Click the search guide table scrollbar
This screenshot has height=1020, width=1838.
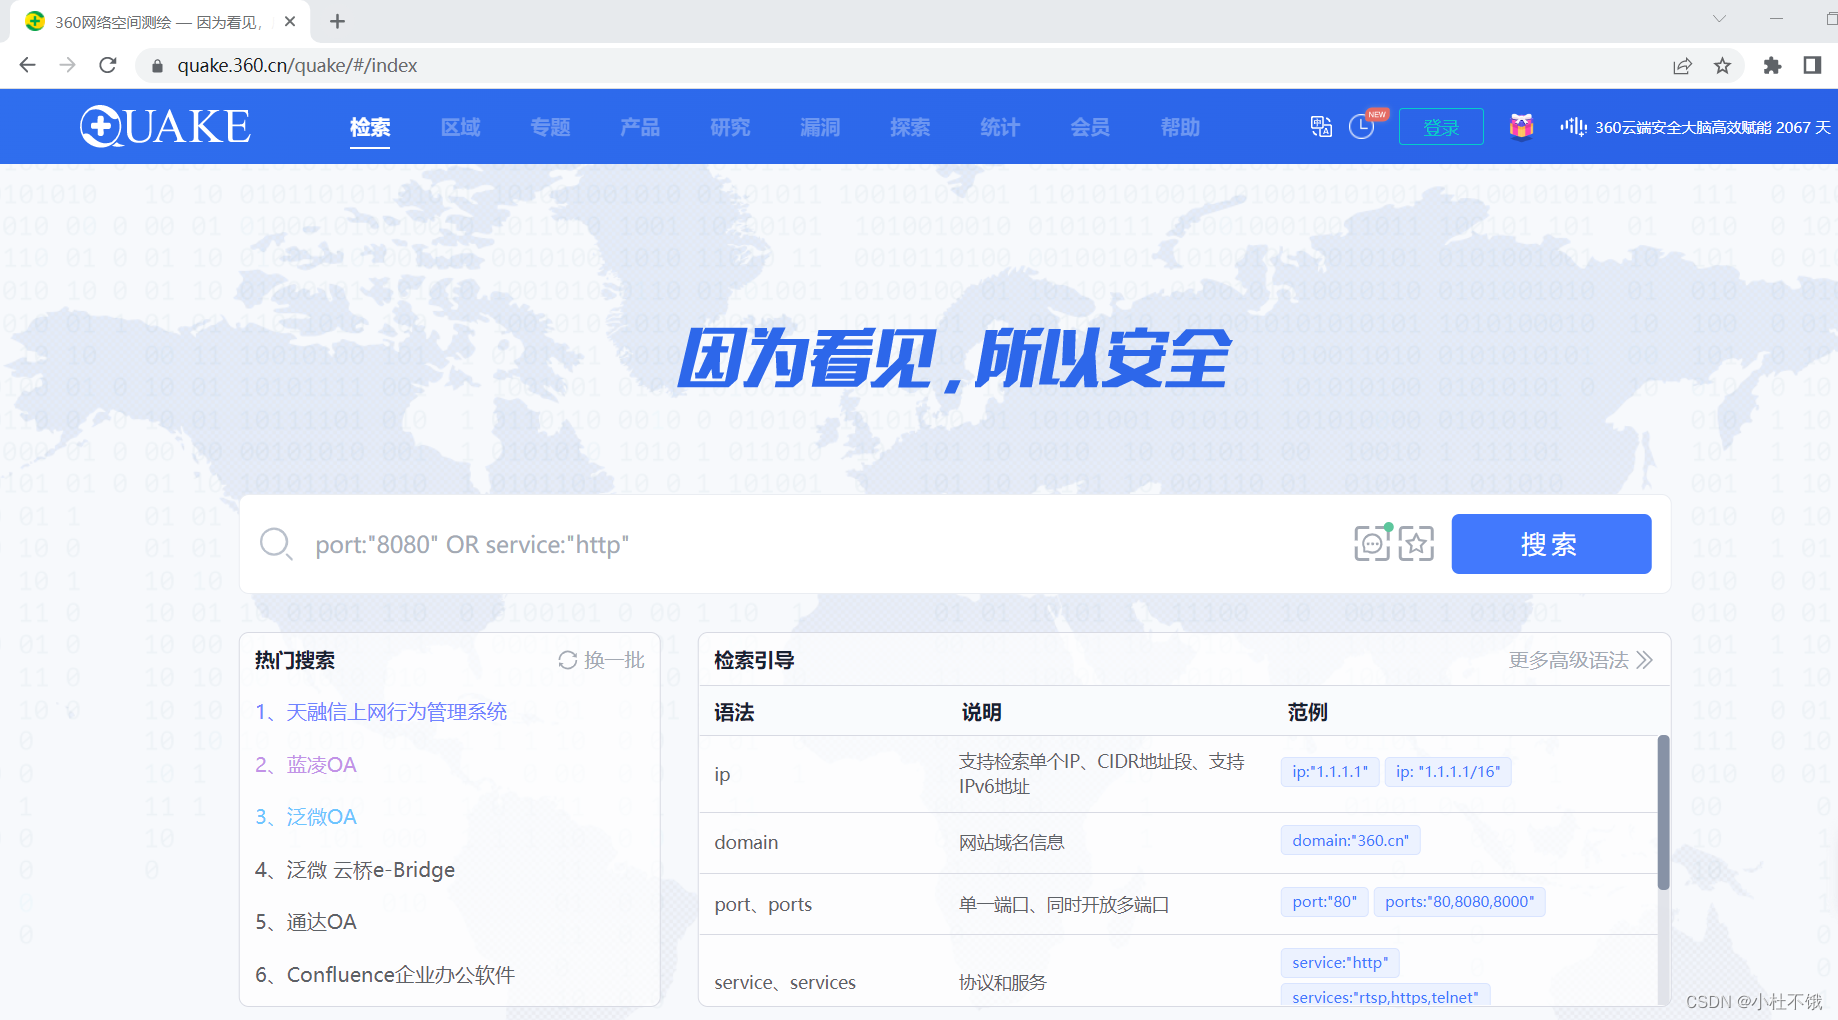(x=1663, y=812)
